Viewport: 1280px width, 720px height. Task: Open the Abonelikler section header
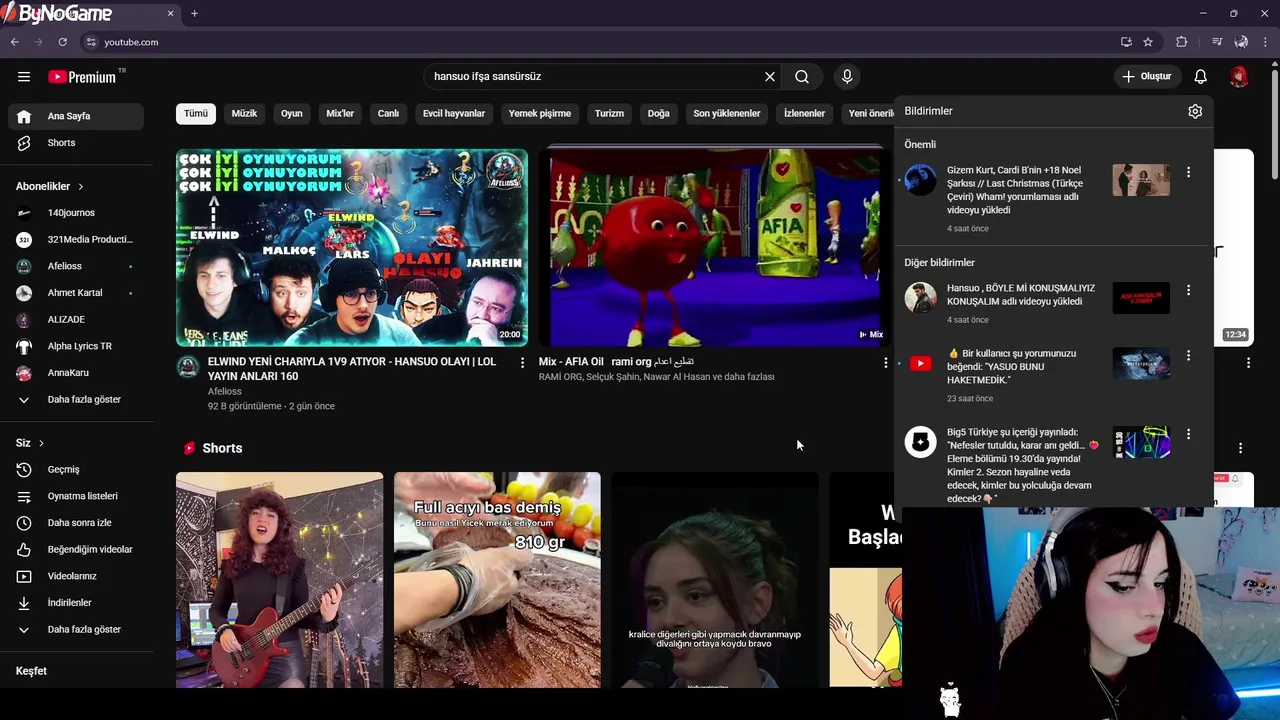pyautogui.click(x=50, y=186)
